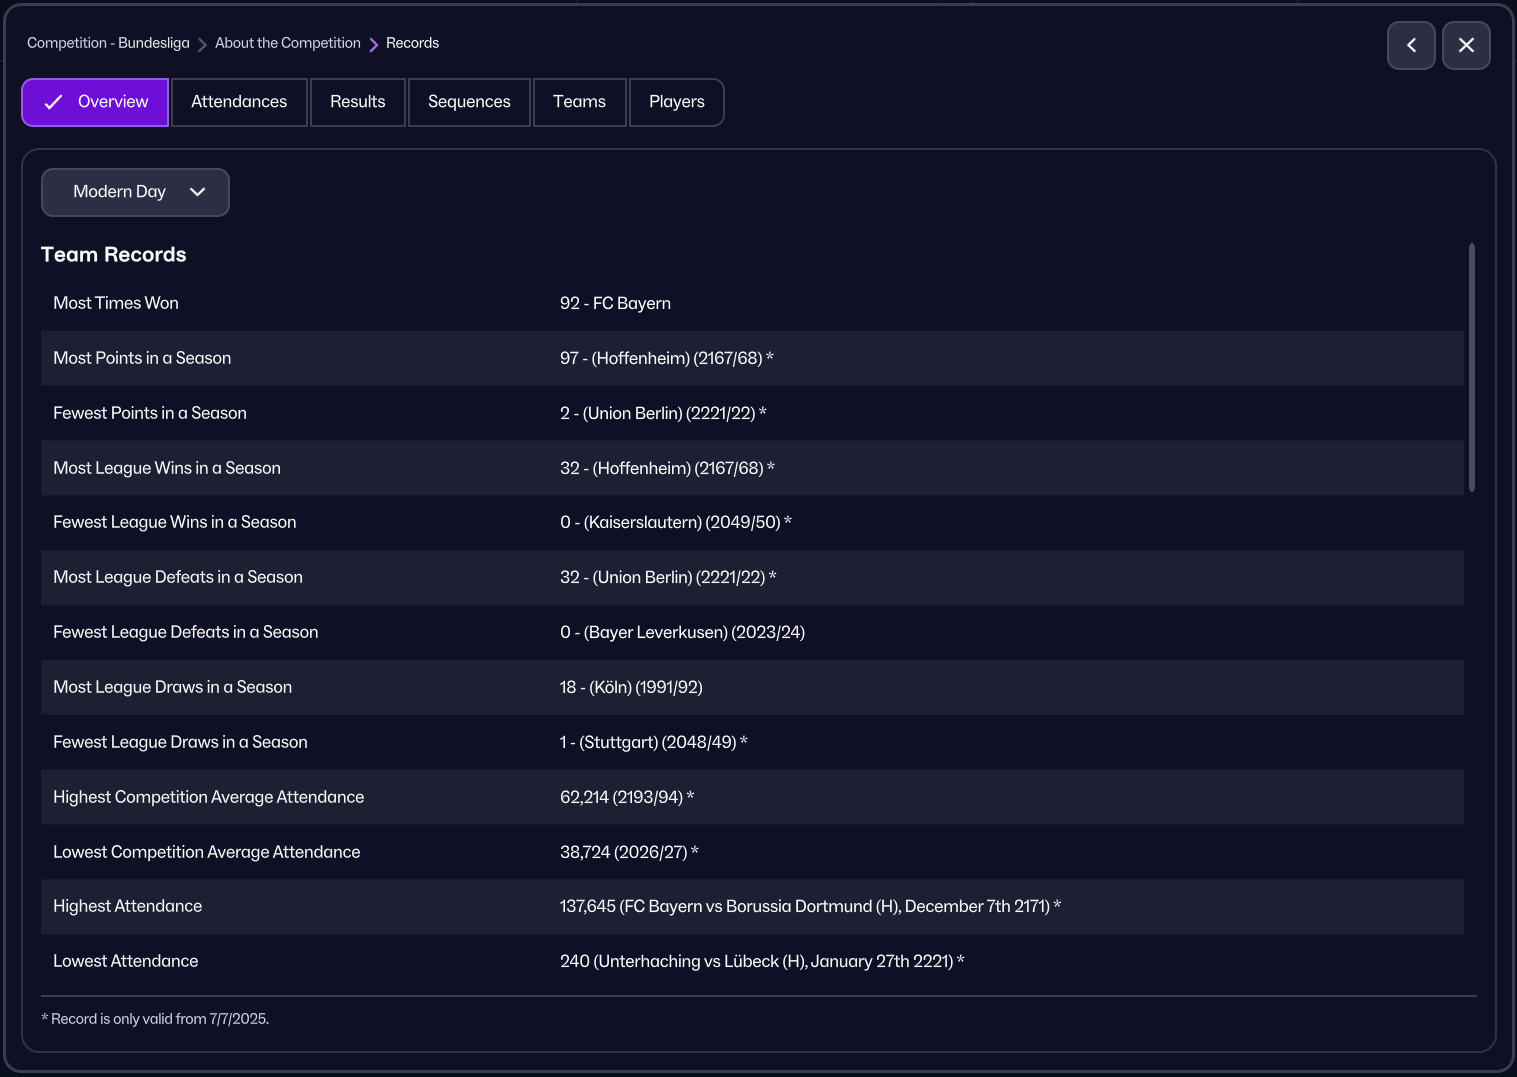
Task: Click '0 - (Bayer Leverkusen) (2023/24)' value
Action: pyautogui.click(x=682, y=632)
